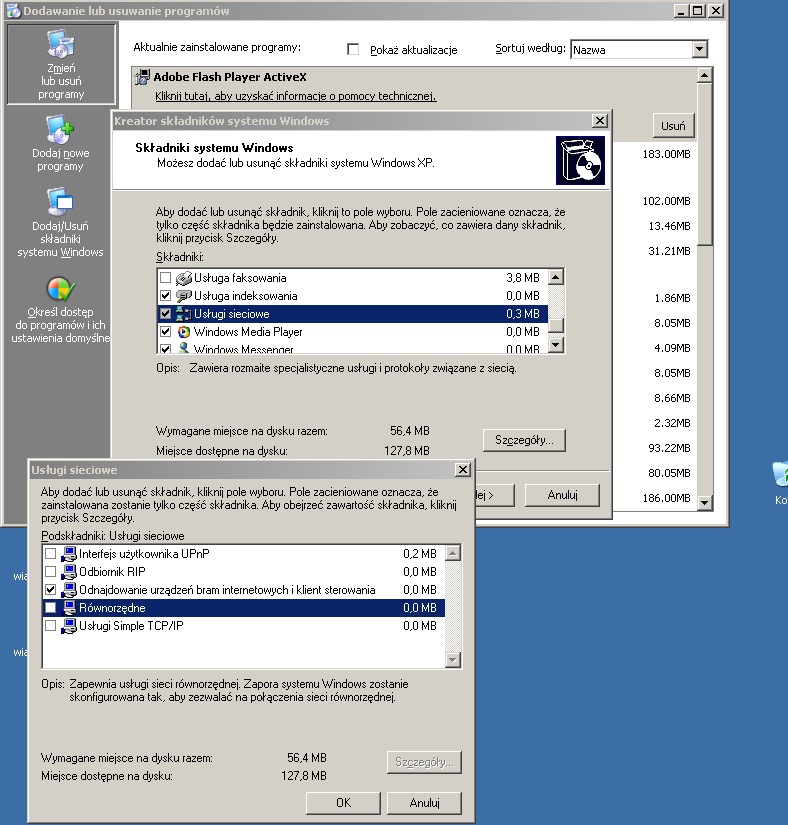This screenshot has width=788, height=825.
Task: Click the Usługa faksowania fax icon
Action: tap(184, 278)
